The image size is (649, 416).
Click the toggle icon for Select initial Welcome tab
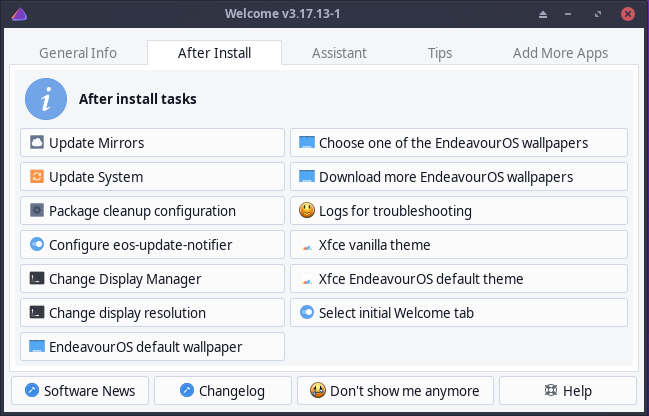(x=307, y=312)
